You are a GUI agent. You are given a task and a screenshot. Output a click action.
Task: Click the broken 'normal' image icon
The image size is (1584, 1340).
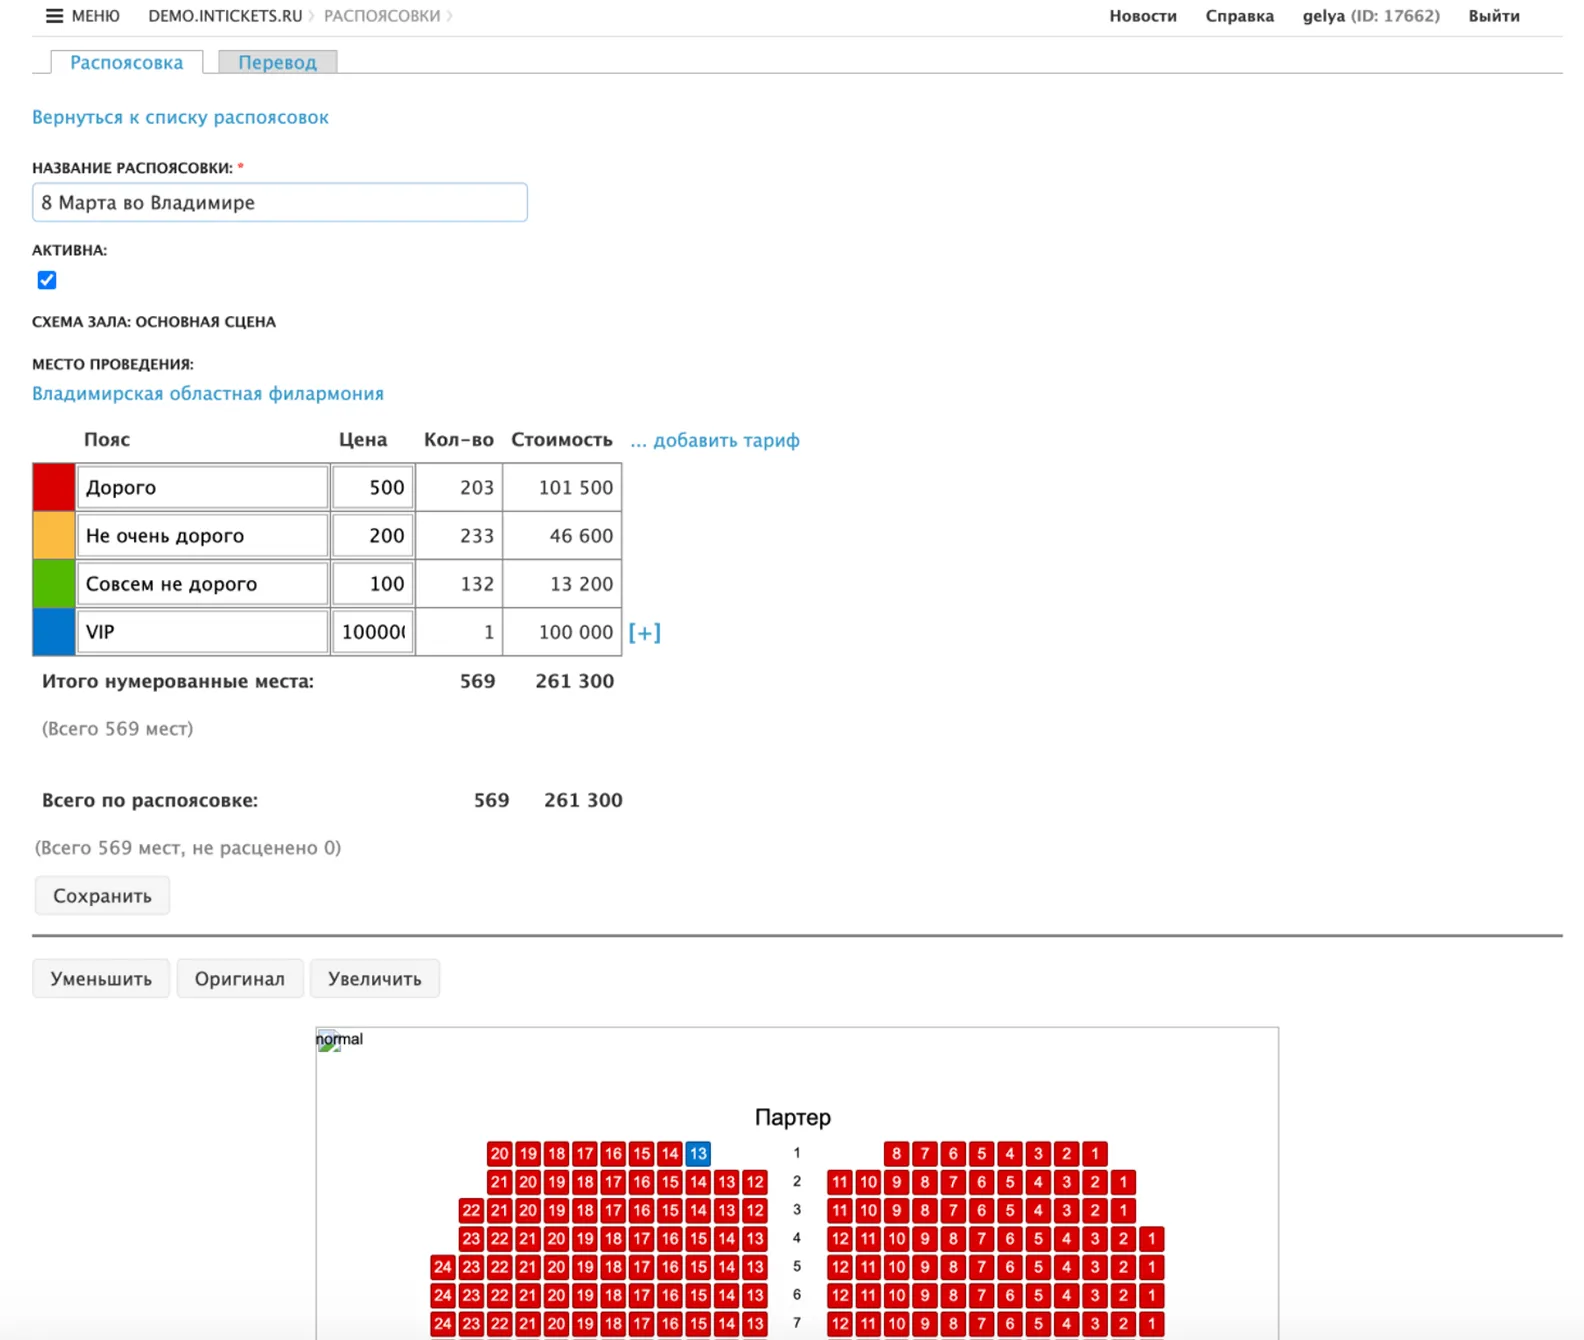coord(329,1041)
